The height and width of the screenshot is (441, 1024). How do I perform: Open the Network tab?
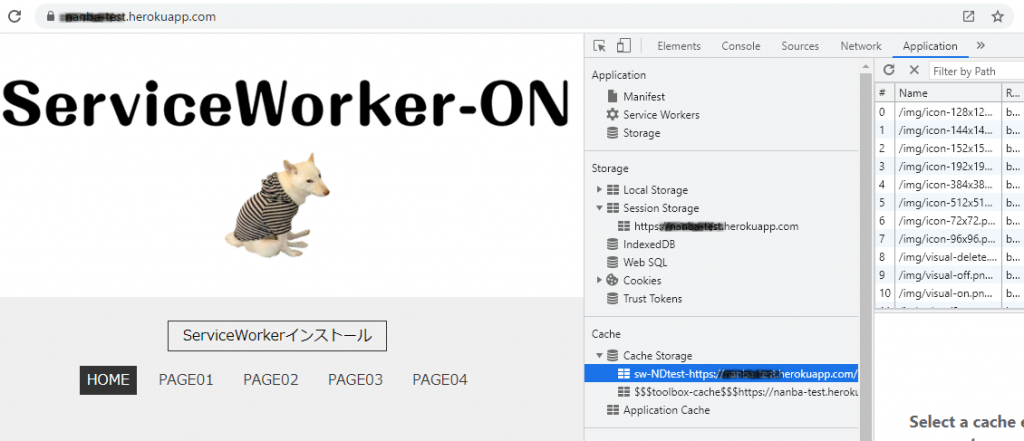861,46
